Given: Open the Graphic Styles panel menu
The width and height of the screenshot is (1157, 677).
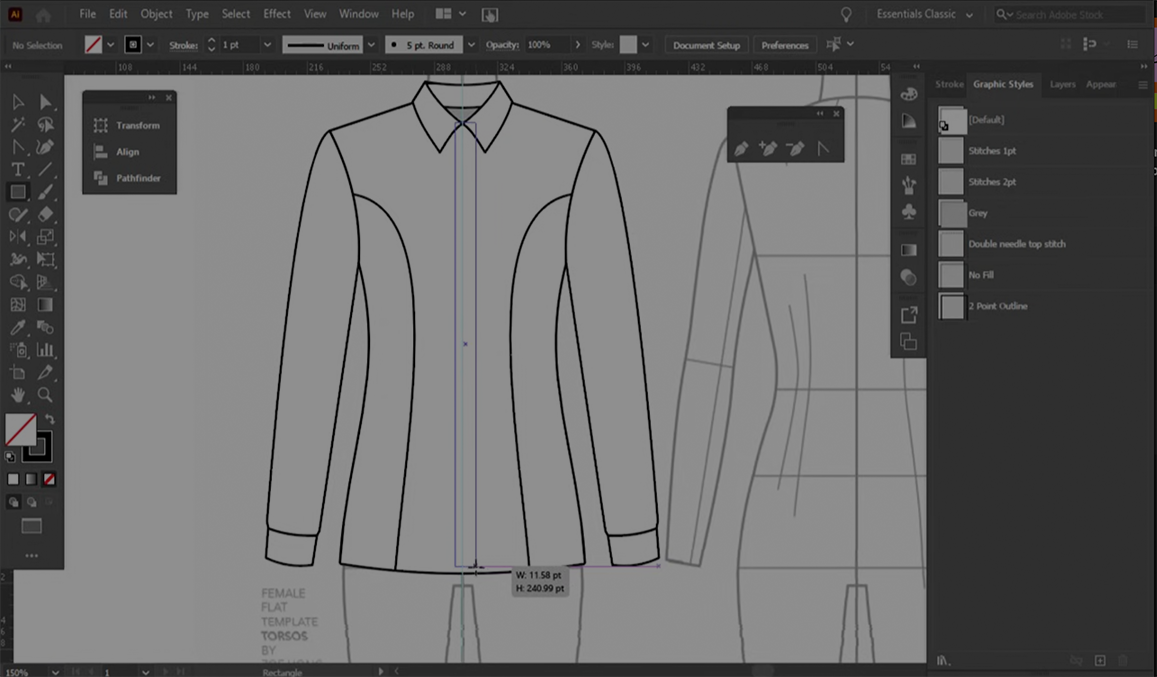Looking at the screenshot, I should [x=1142, y=85].
